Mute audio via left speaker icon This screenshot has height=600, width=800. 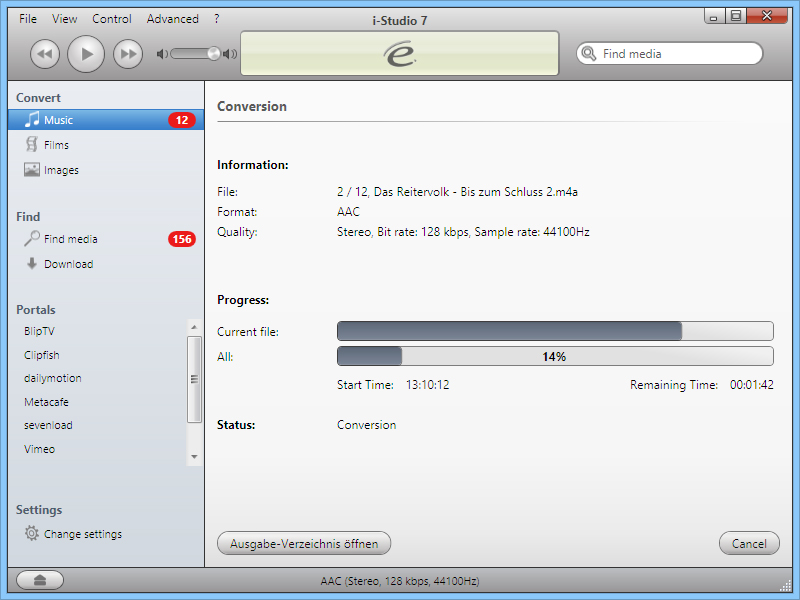(x=161, y=54)
